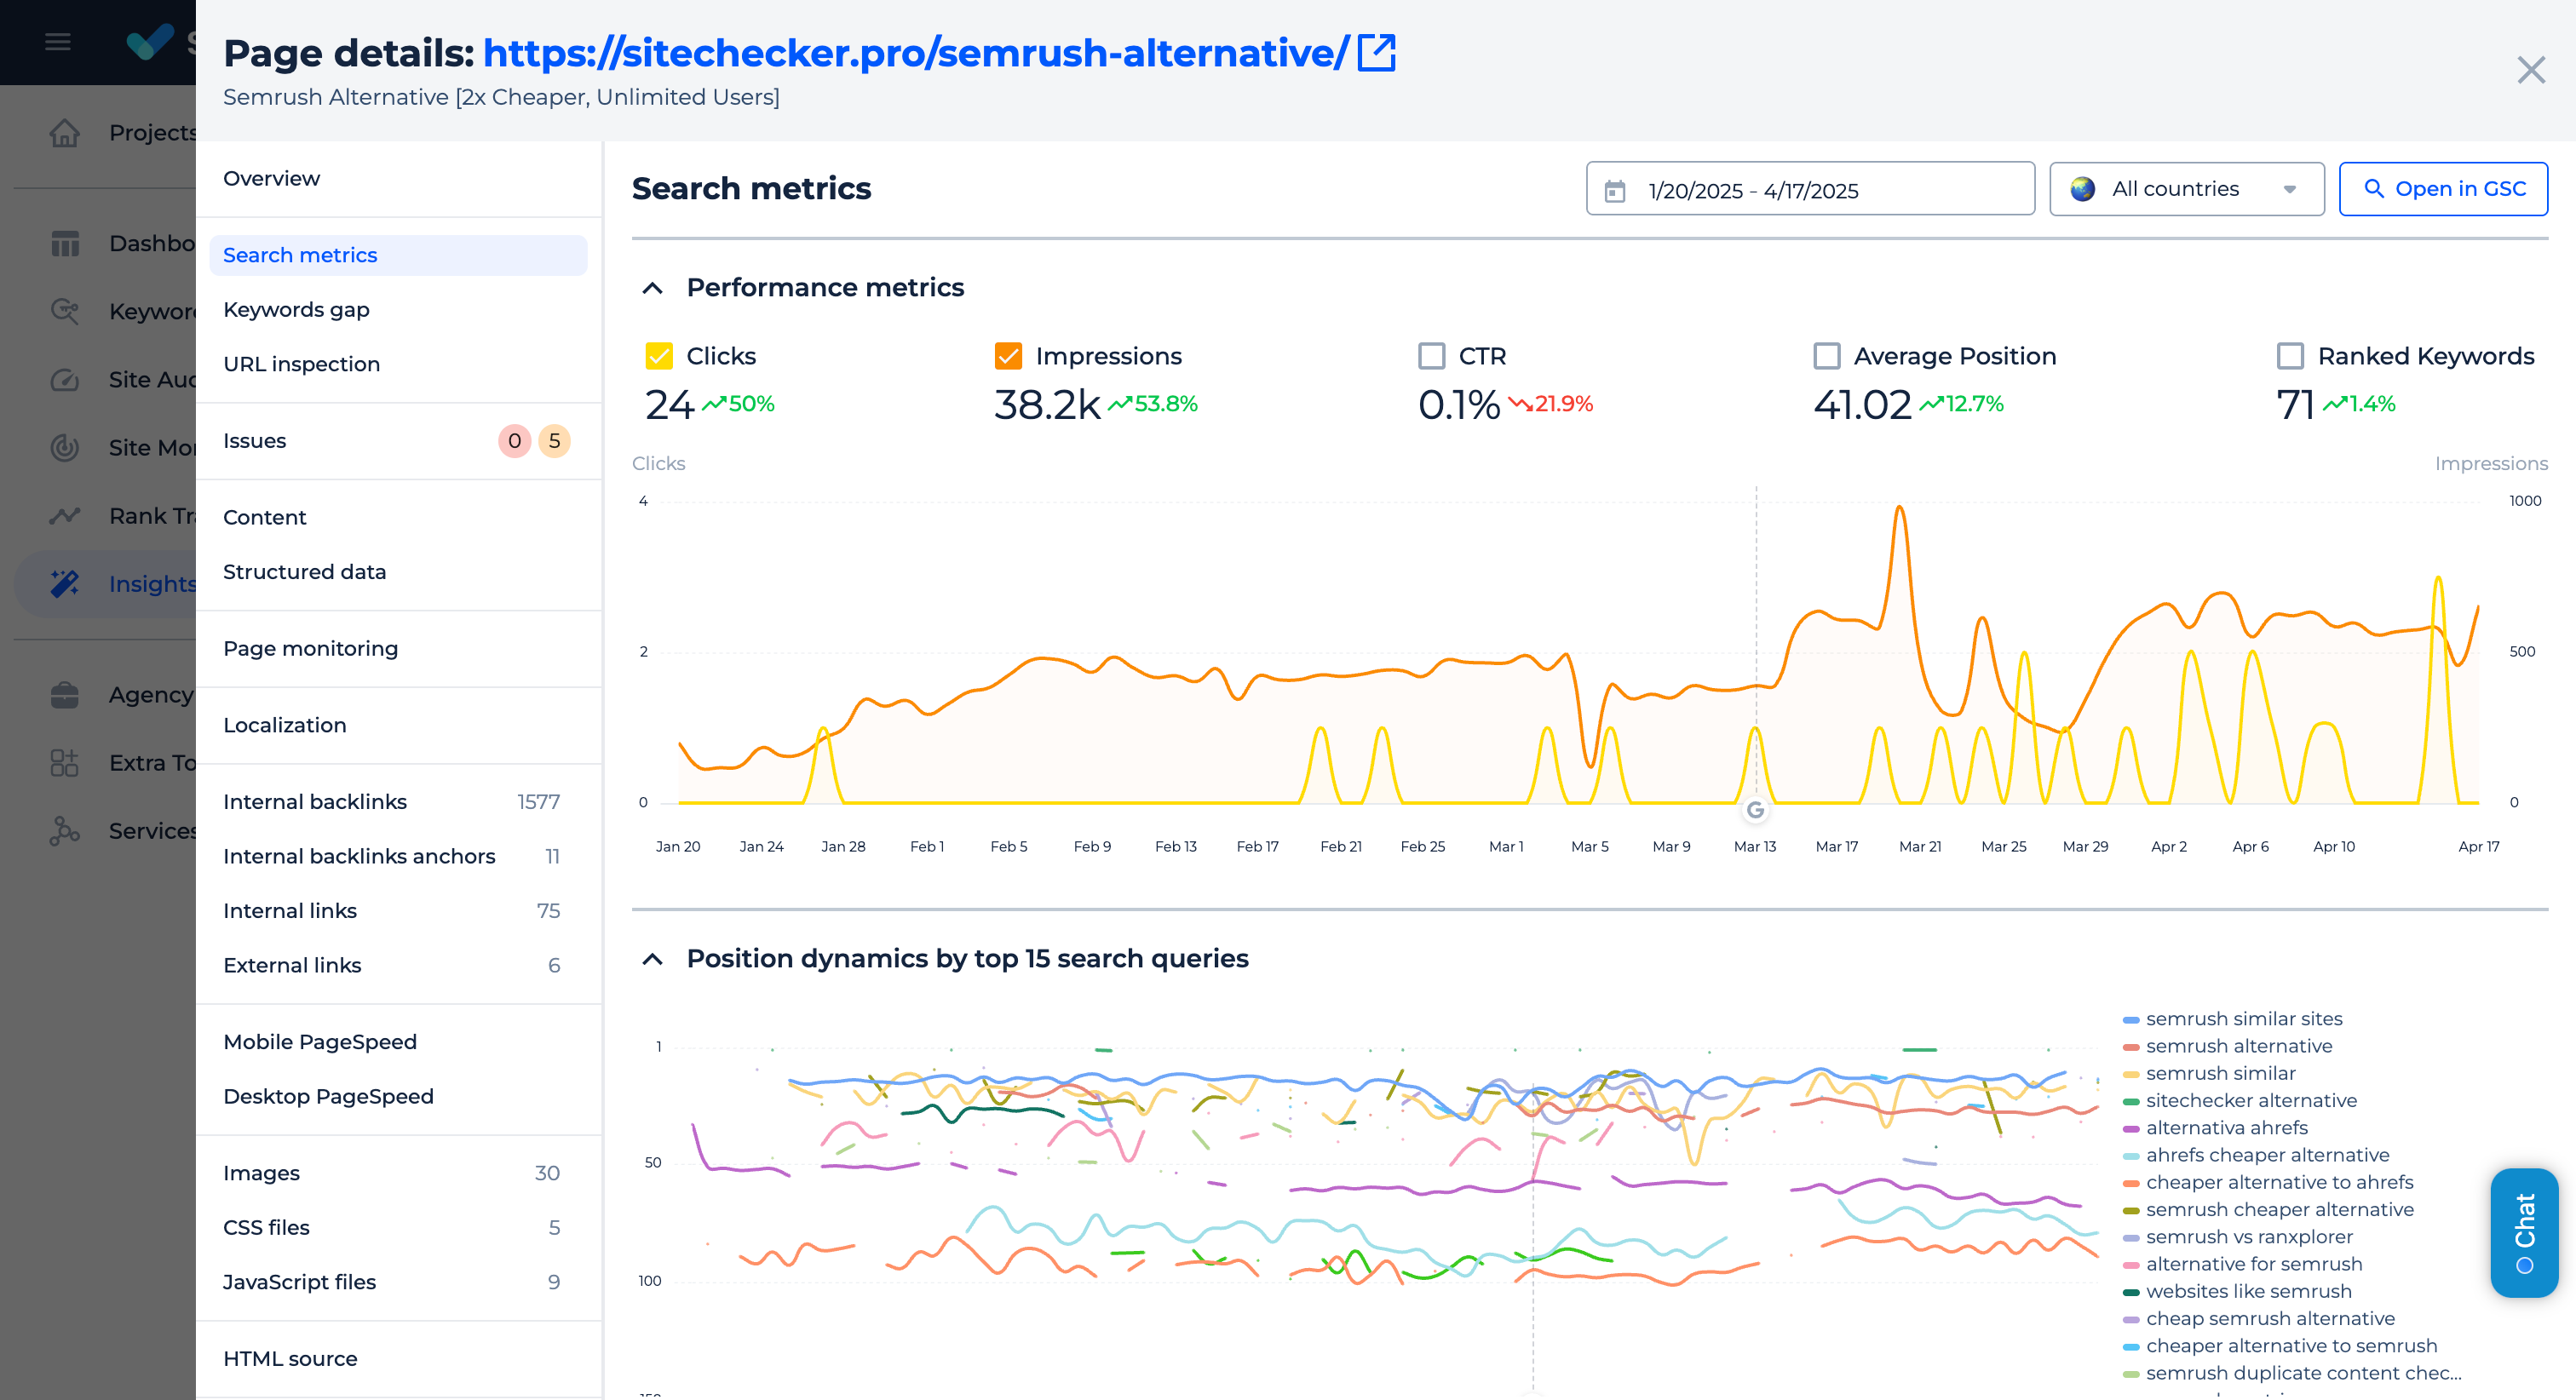Click the globe icon in countries selector

point(2082,189)
